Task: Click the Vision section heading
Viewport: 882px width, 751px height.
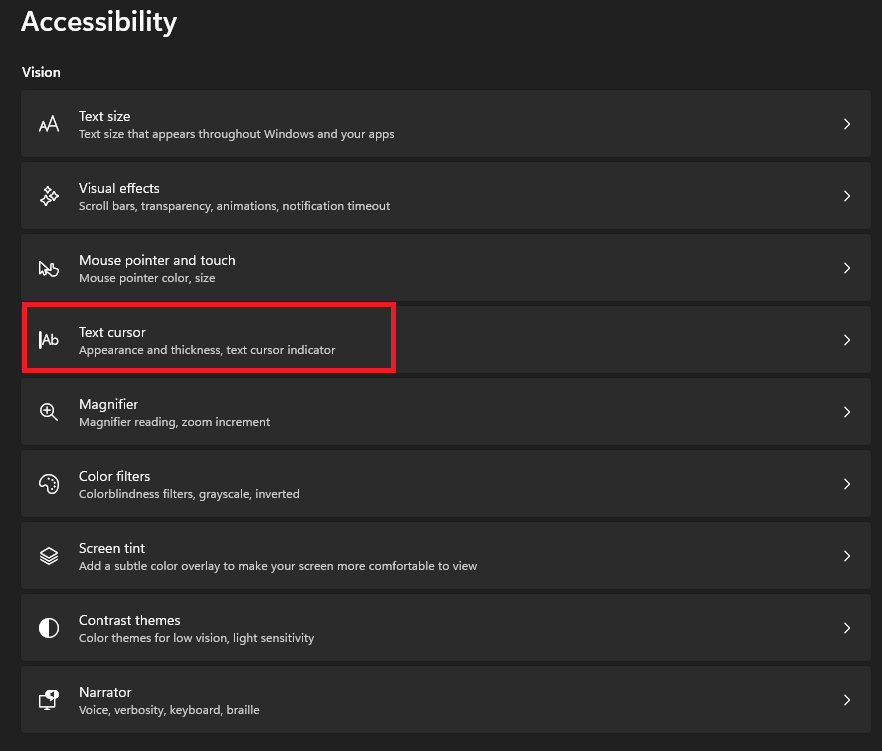Action: point(41,72)
